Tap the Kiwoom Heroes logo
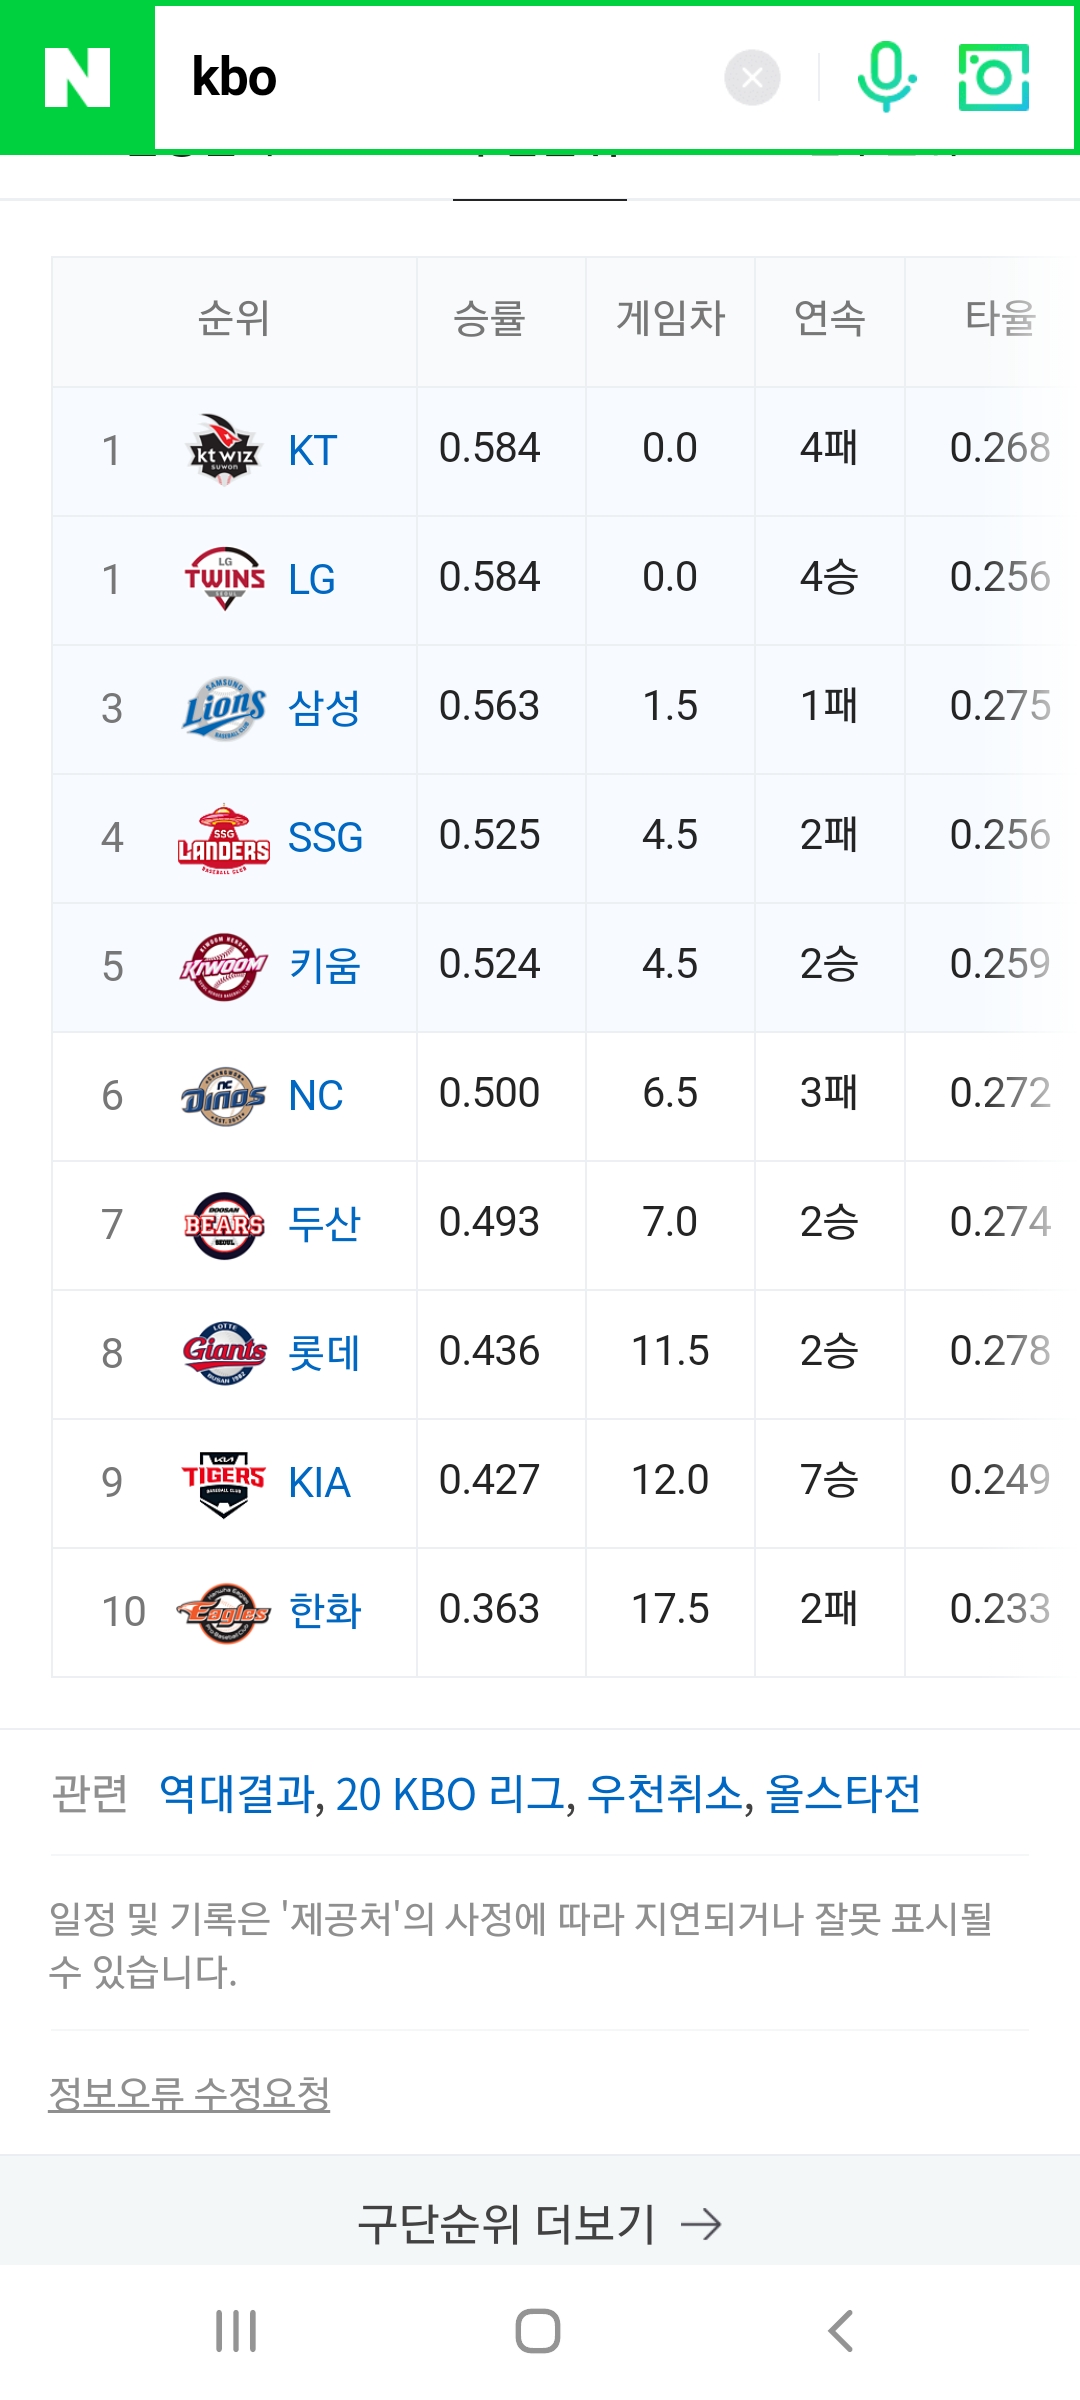Image resolution: width=1080 pixels, height=2400 pixels. [x=224, y=966]
